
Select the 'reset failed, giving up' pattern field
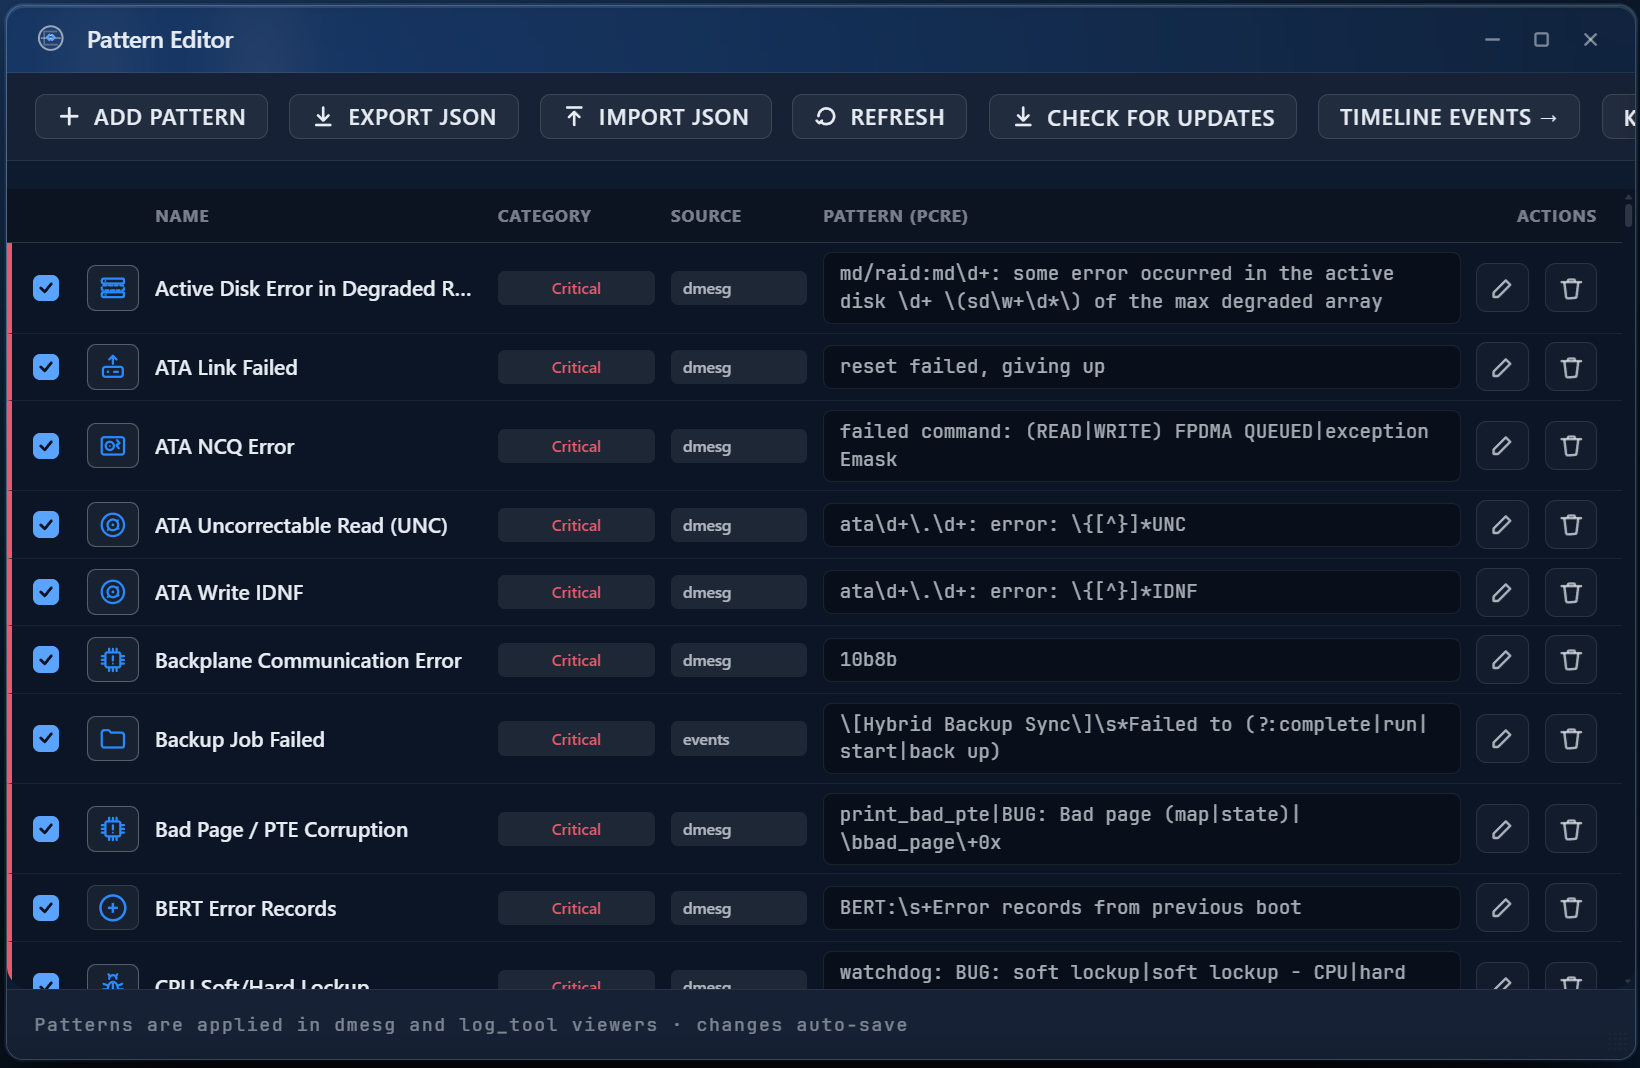[x=1141, y=367]
